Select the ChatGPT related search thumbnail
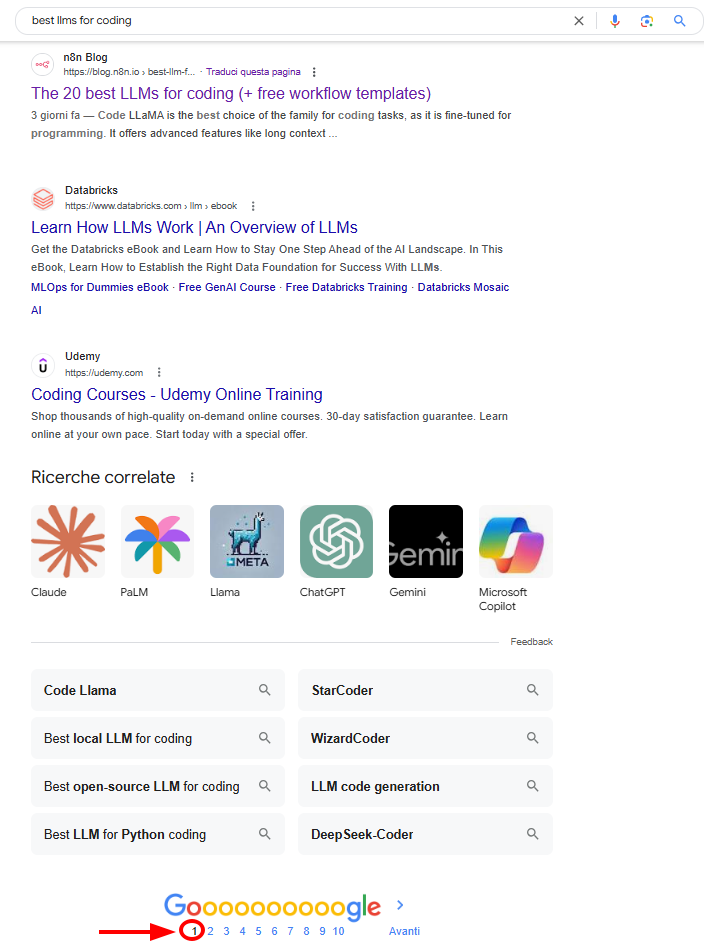 (x=336, y=541)
